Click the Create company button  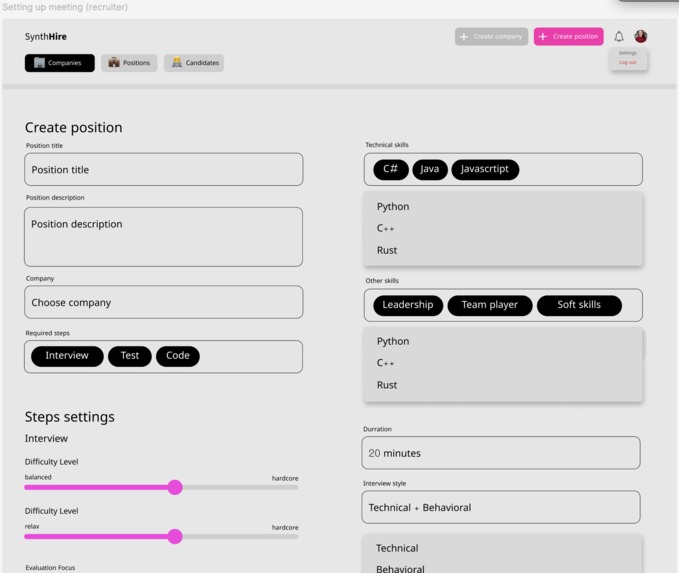(x=491, y=36)
